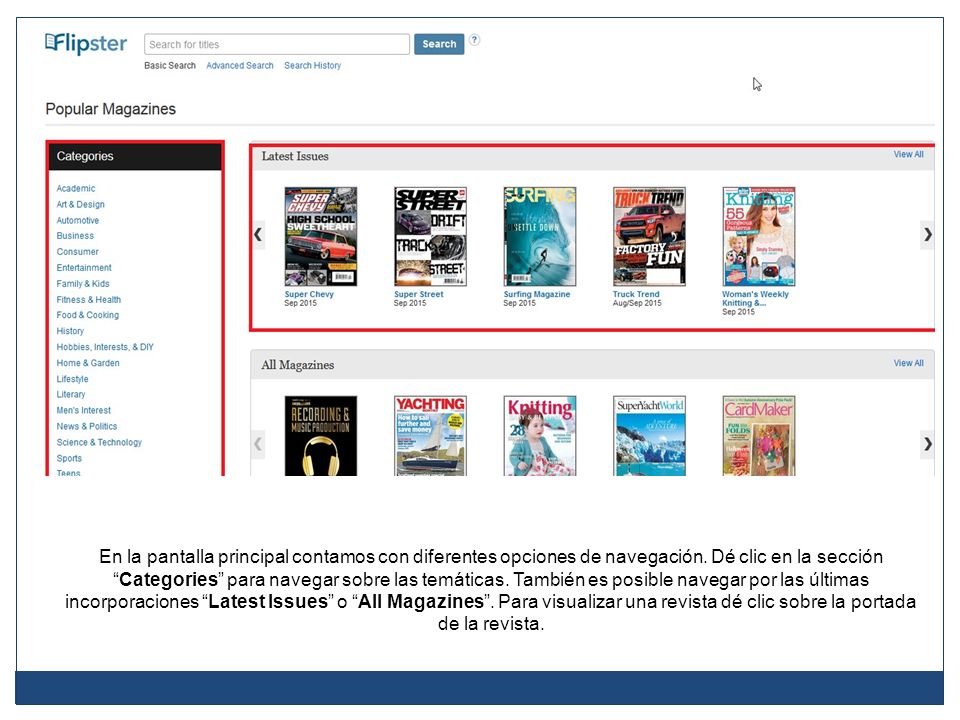Open the Super Chevy magazine cover
This screenshot has height=720, width=960.
(321, 236)
